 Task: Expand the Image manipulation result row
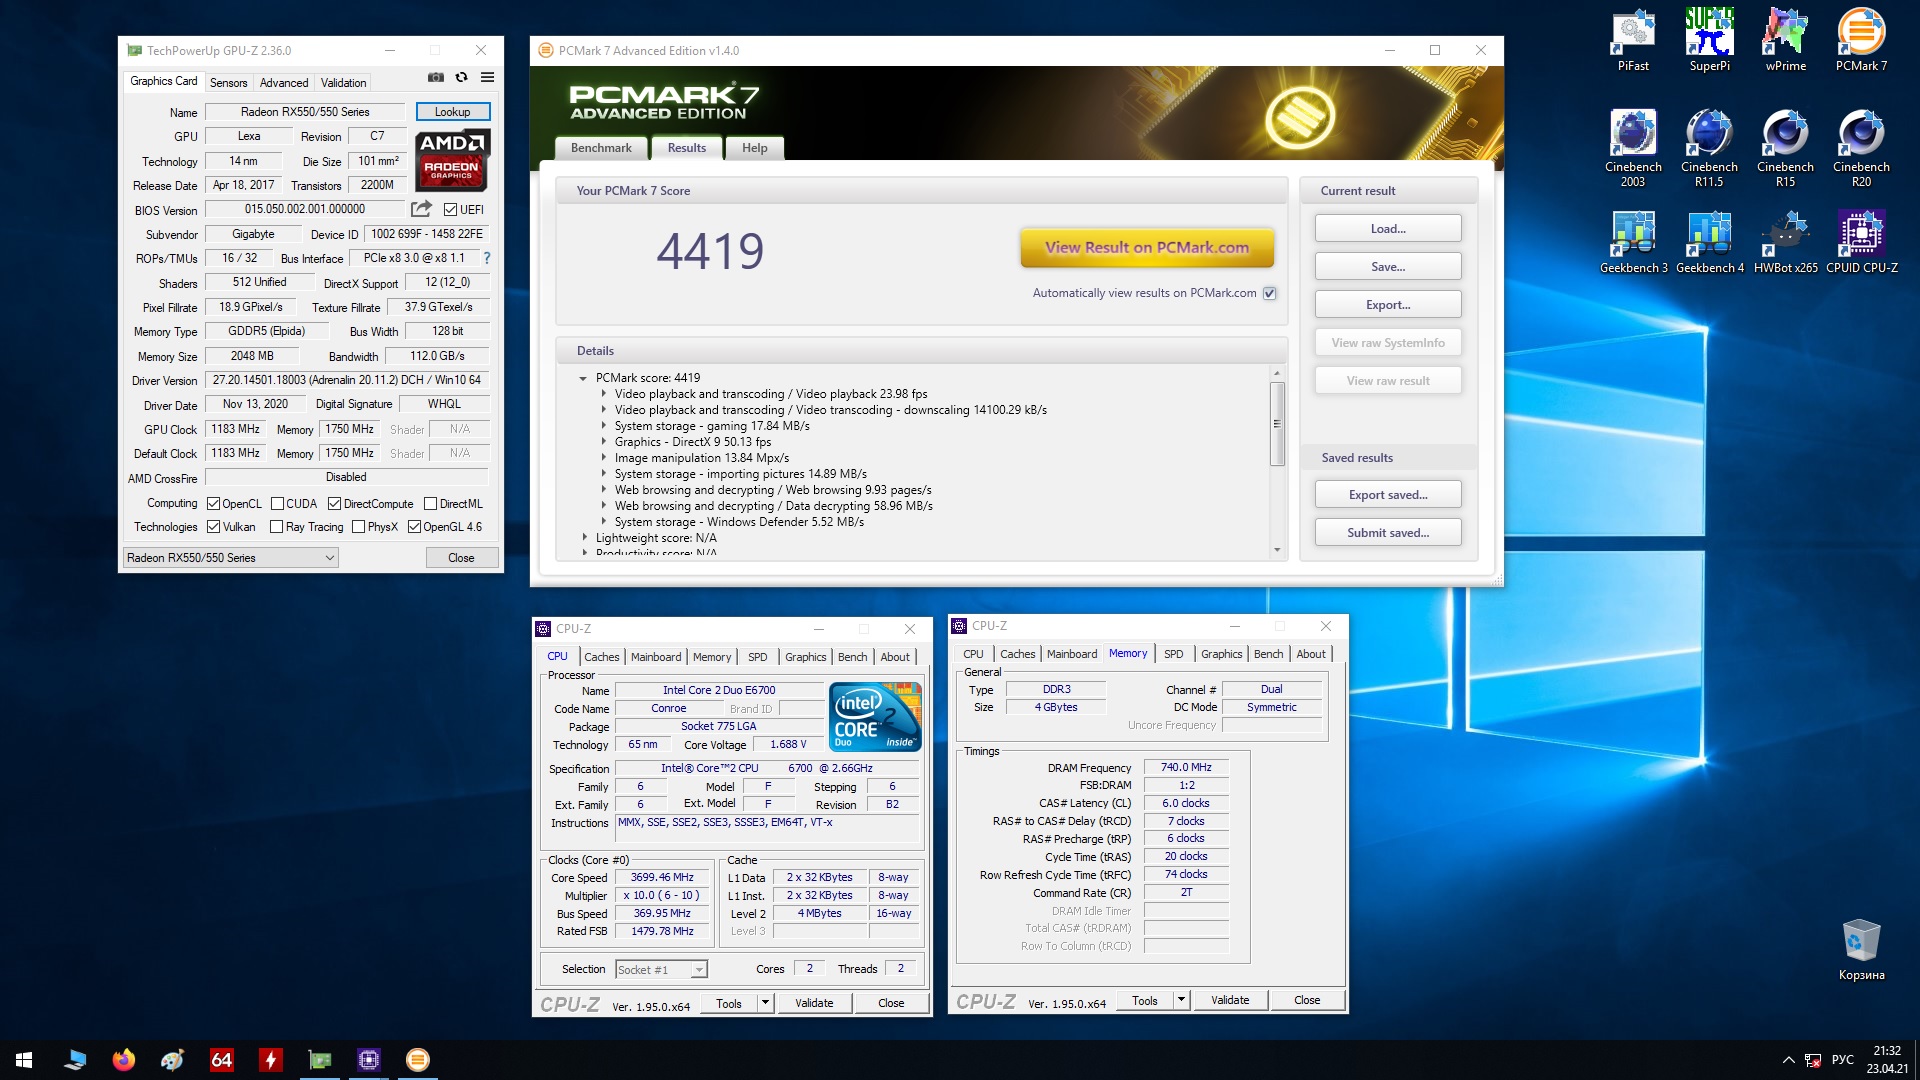click(x=603, y=458)
